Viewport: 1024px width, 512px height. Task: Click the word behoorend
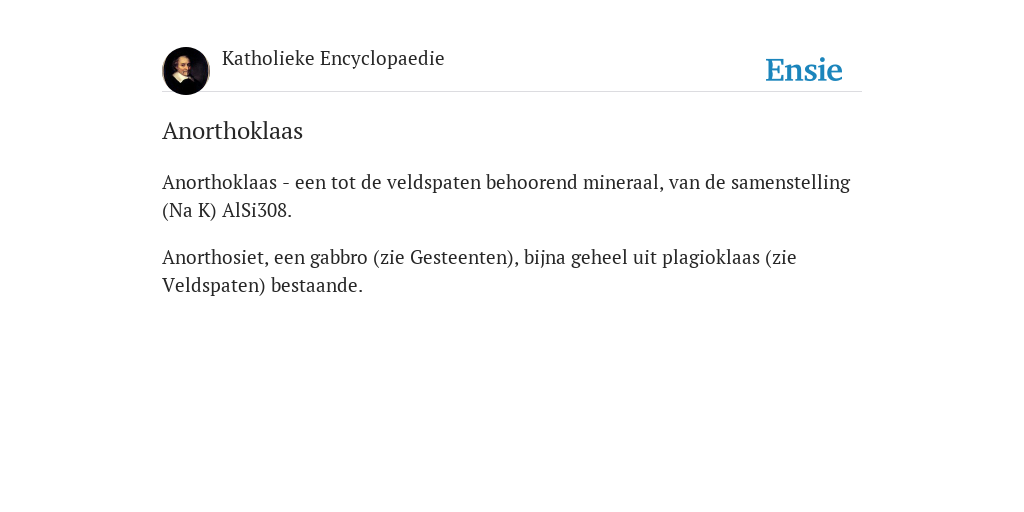tap(532, 182)
